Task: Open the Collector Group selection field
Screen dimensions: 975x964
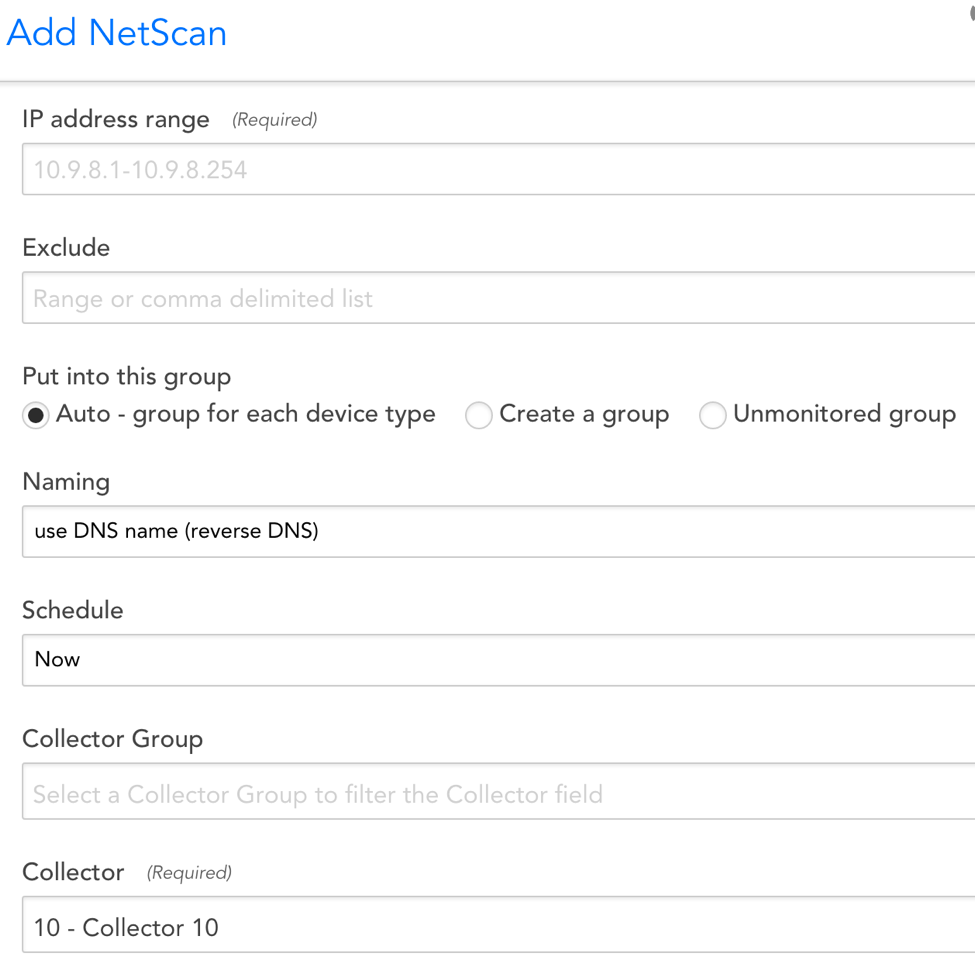Action: pos(499,792)
